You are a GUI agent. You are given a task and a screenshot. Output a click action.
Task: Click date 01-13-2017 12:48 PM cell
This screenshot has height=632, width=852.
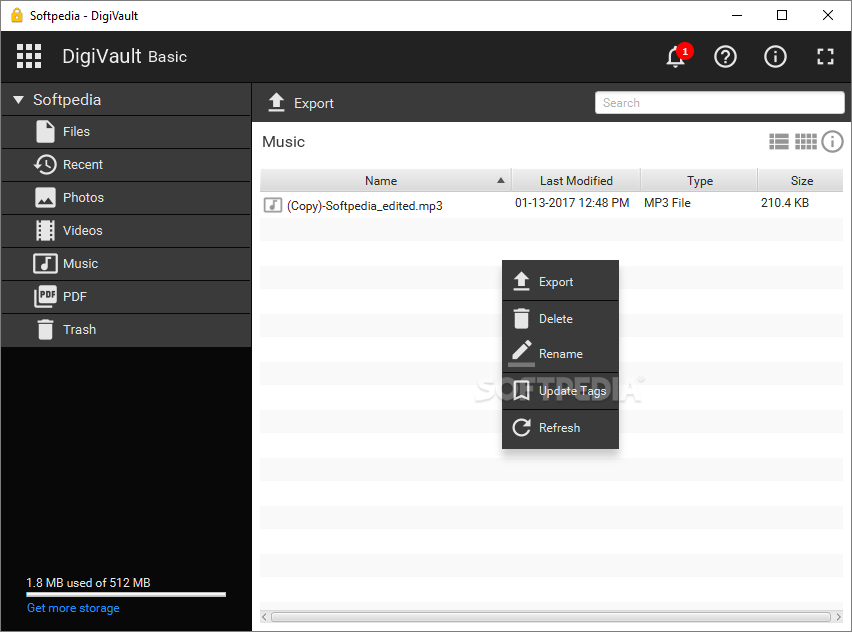point(572,203)
